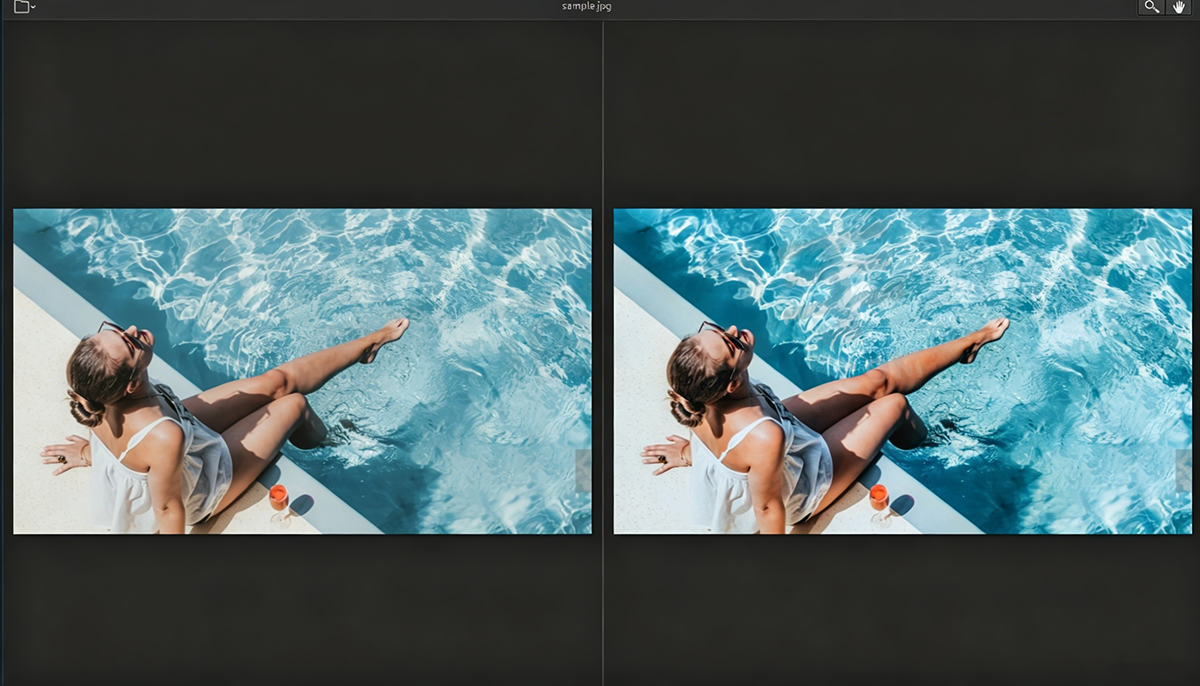
Task: Select the Zoom magnifier tool
Action: pos(1152,7)
